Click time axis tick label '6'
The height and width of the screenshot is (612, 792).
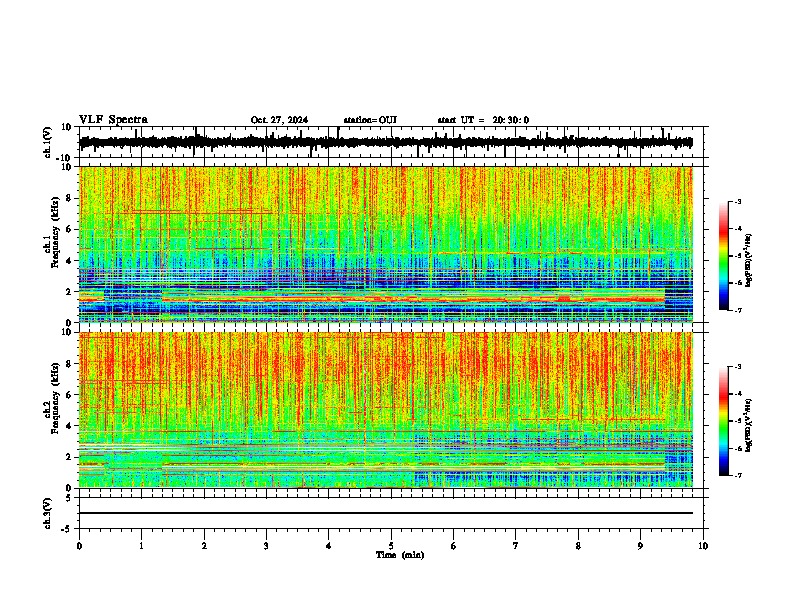click(x=454, y=546)
